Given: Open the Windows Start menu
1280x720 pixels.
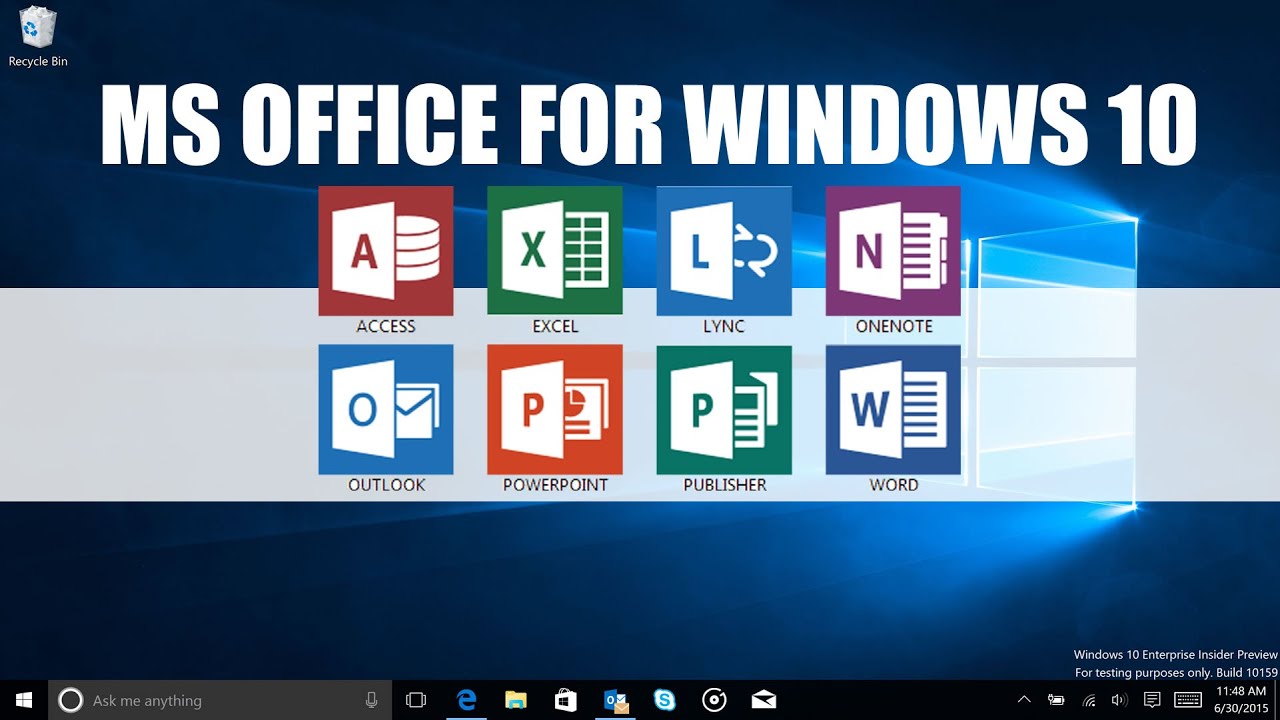Looking at the screenshot, I should tap(24, 700).
